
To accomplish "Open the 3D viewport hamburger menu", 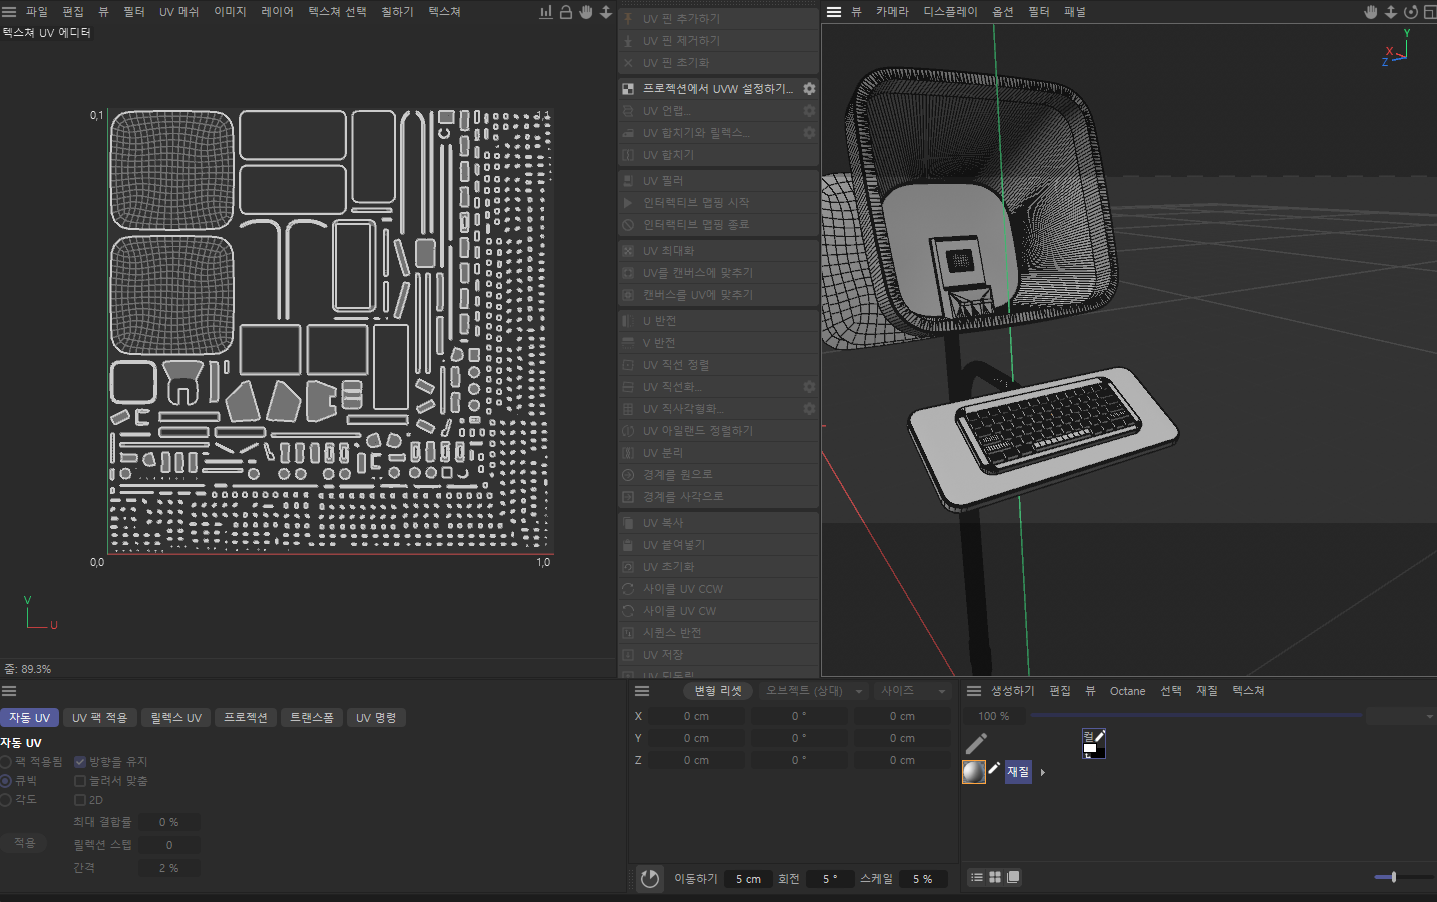I will 834,12.
